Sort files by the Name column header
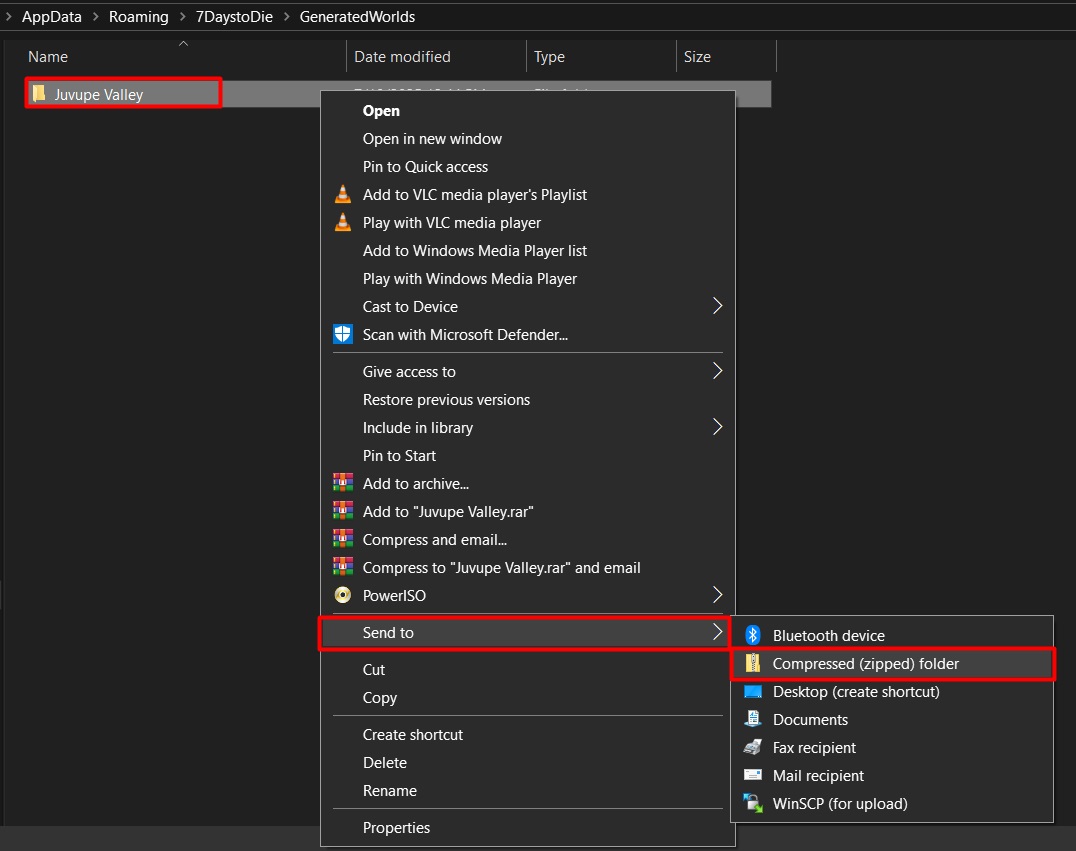 tap(48, 57)
